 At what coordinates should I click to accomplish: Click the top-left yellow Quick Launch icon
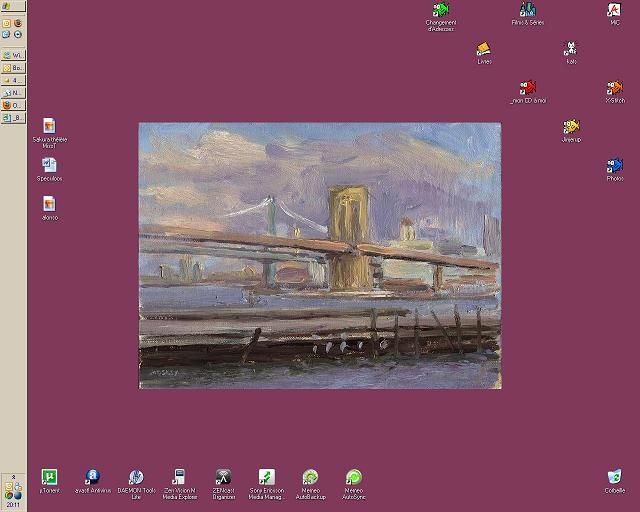tap(7, 24)
